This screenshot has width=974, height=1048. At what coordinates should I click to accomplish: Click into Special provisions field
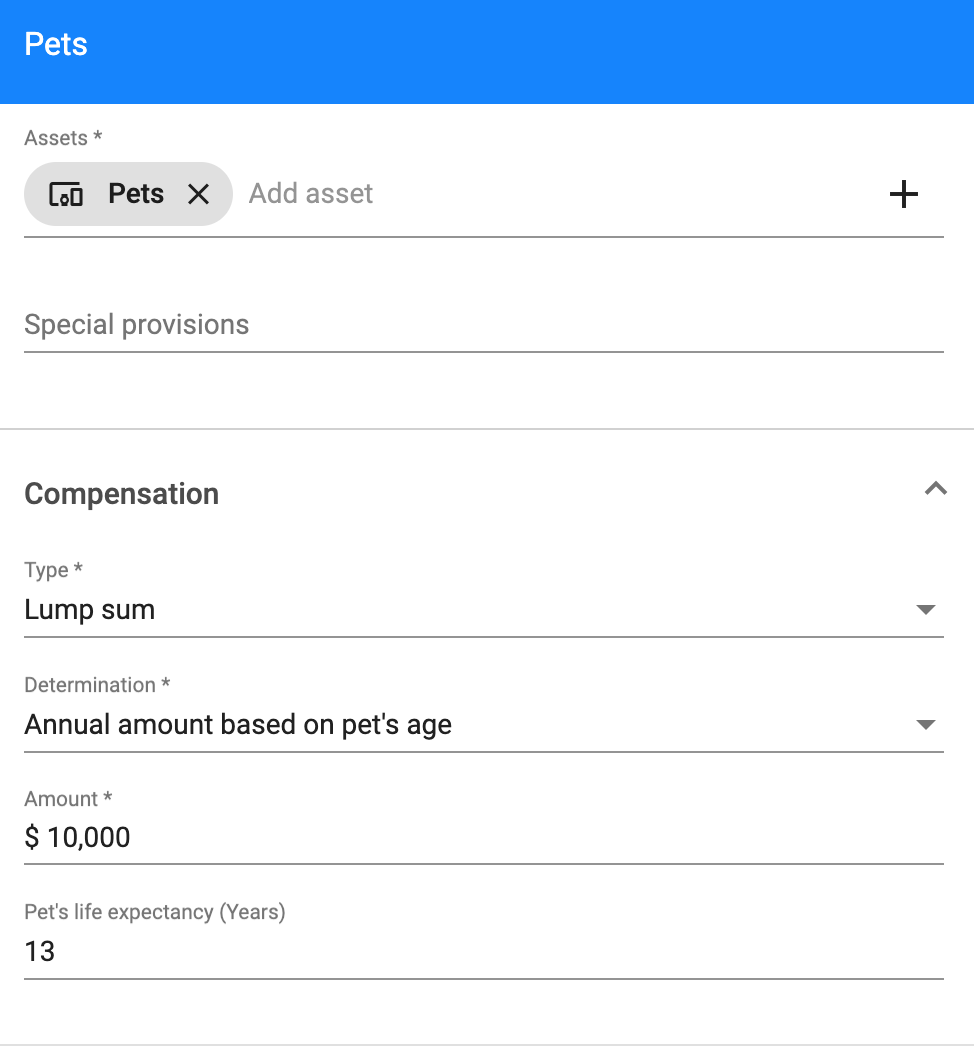pos(483,325)
